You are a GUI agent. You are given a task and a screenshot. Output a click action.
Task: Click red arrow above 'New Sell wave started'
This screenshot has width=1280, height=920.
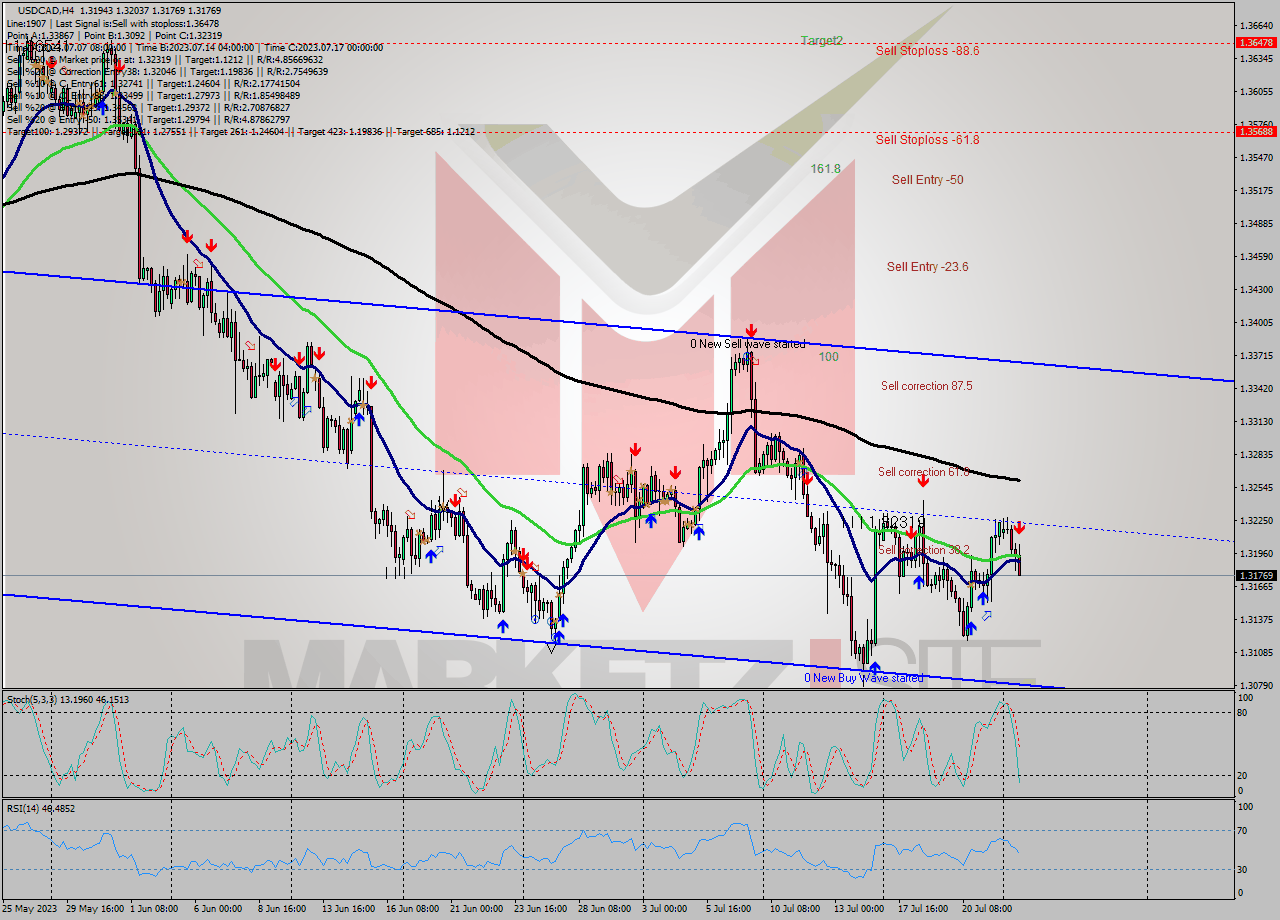[x=751, y=330]
